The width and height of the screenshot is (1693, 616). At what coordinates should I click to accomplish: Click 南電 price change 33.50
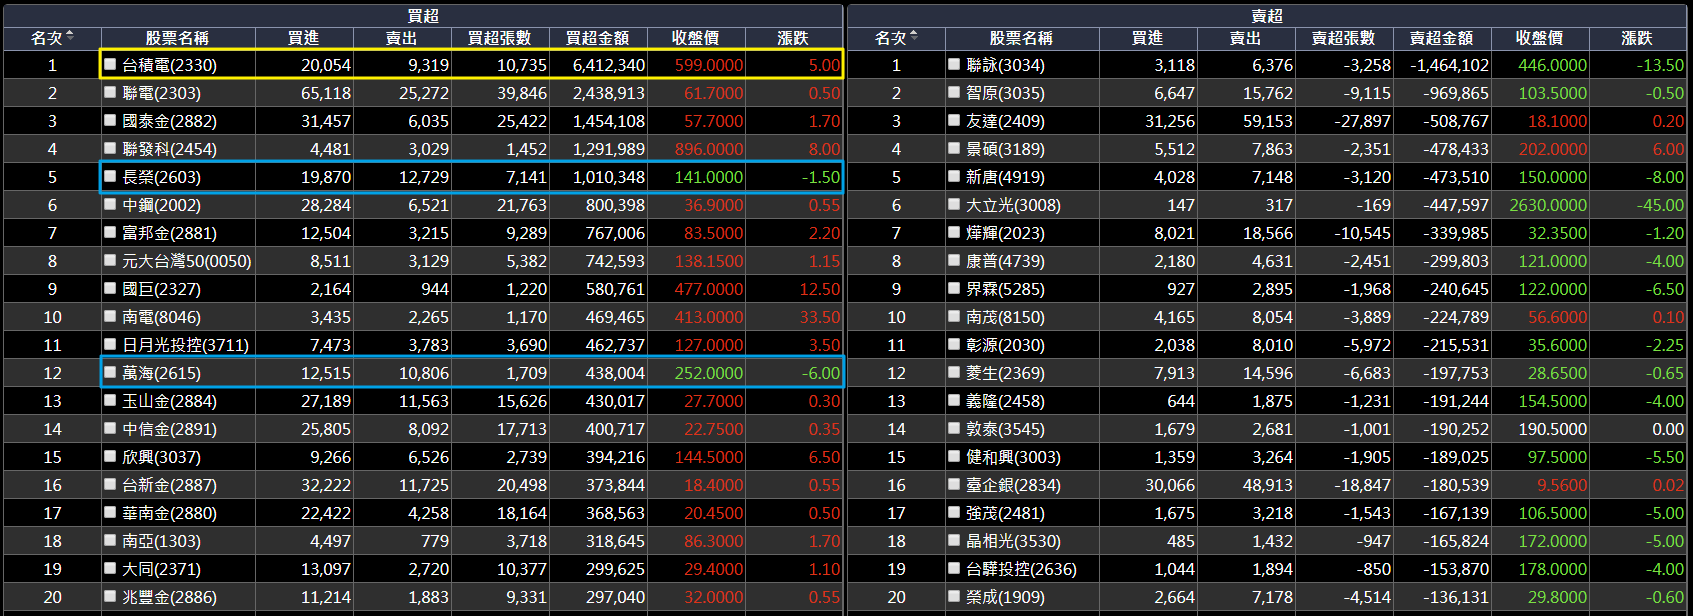coord(820,317)
